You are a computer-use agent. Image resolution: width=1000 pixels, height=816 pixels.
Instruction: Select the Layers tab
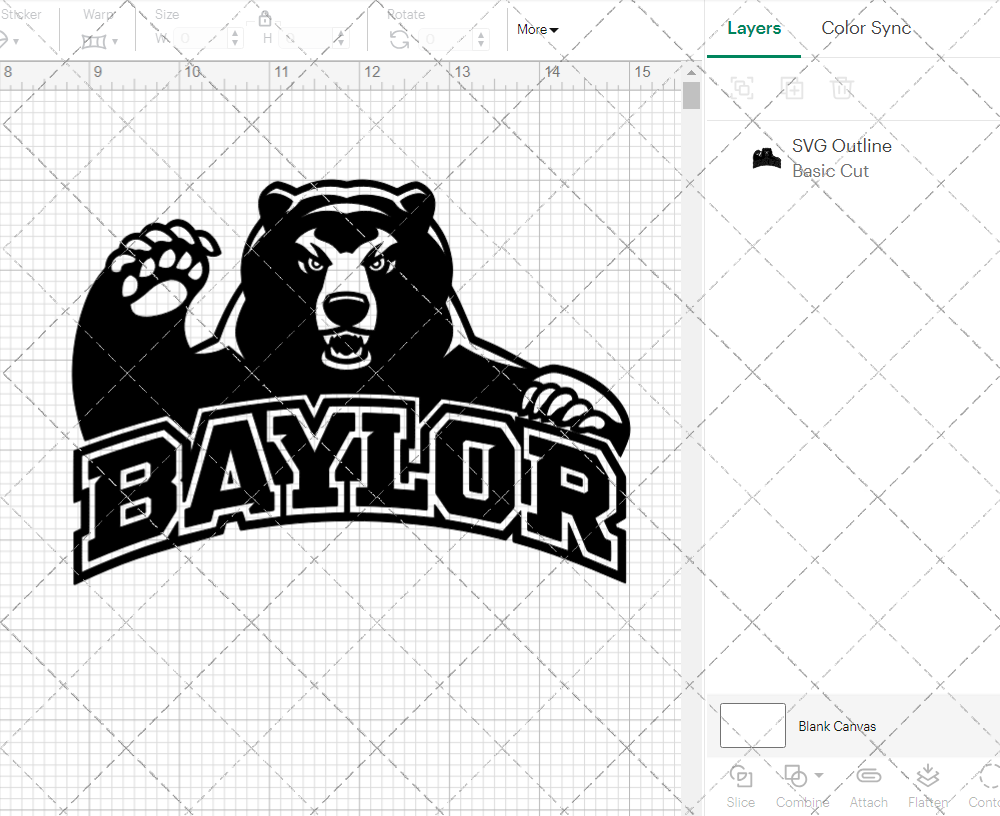(754, 28)
